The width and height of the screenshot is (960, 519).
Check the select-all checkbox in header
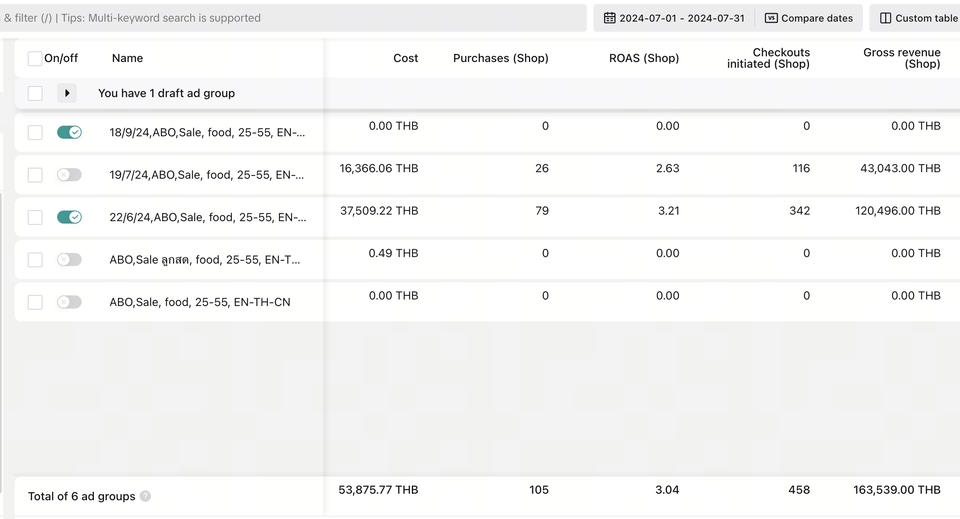click(x=35, y=59)
